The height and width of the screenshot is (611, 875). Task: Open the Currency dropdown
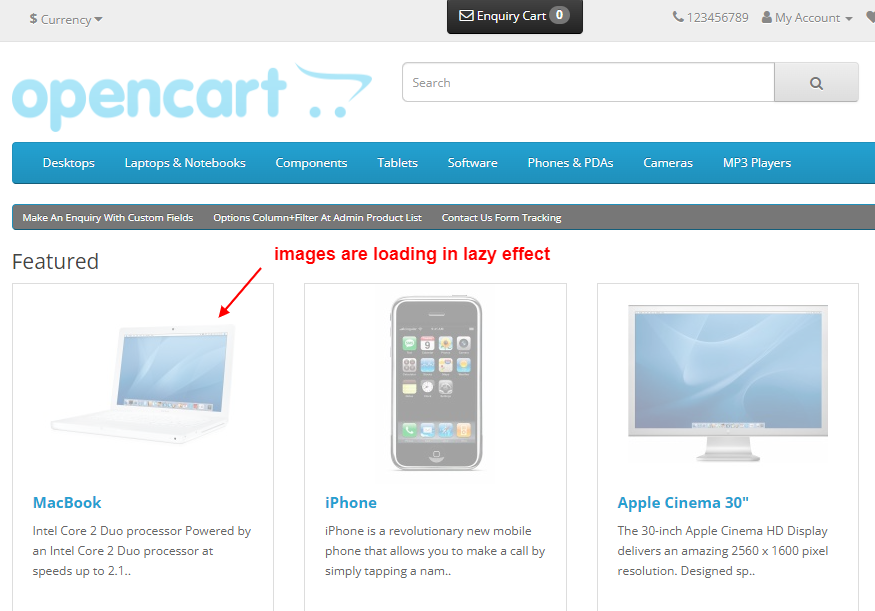click(x=66, y=19)
